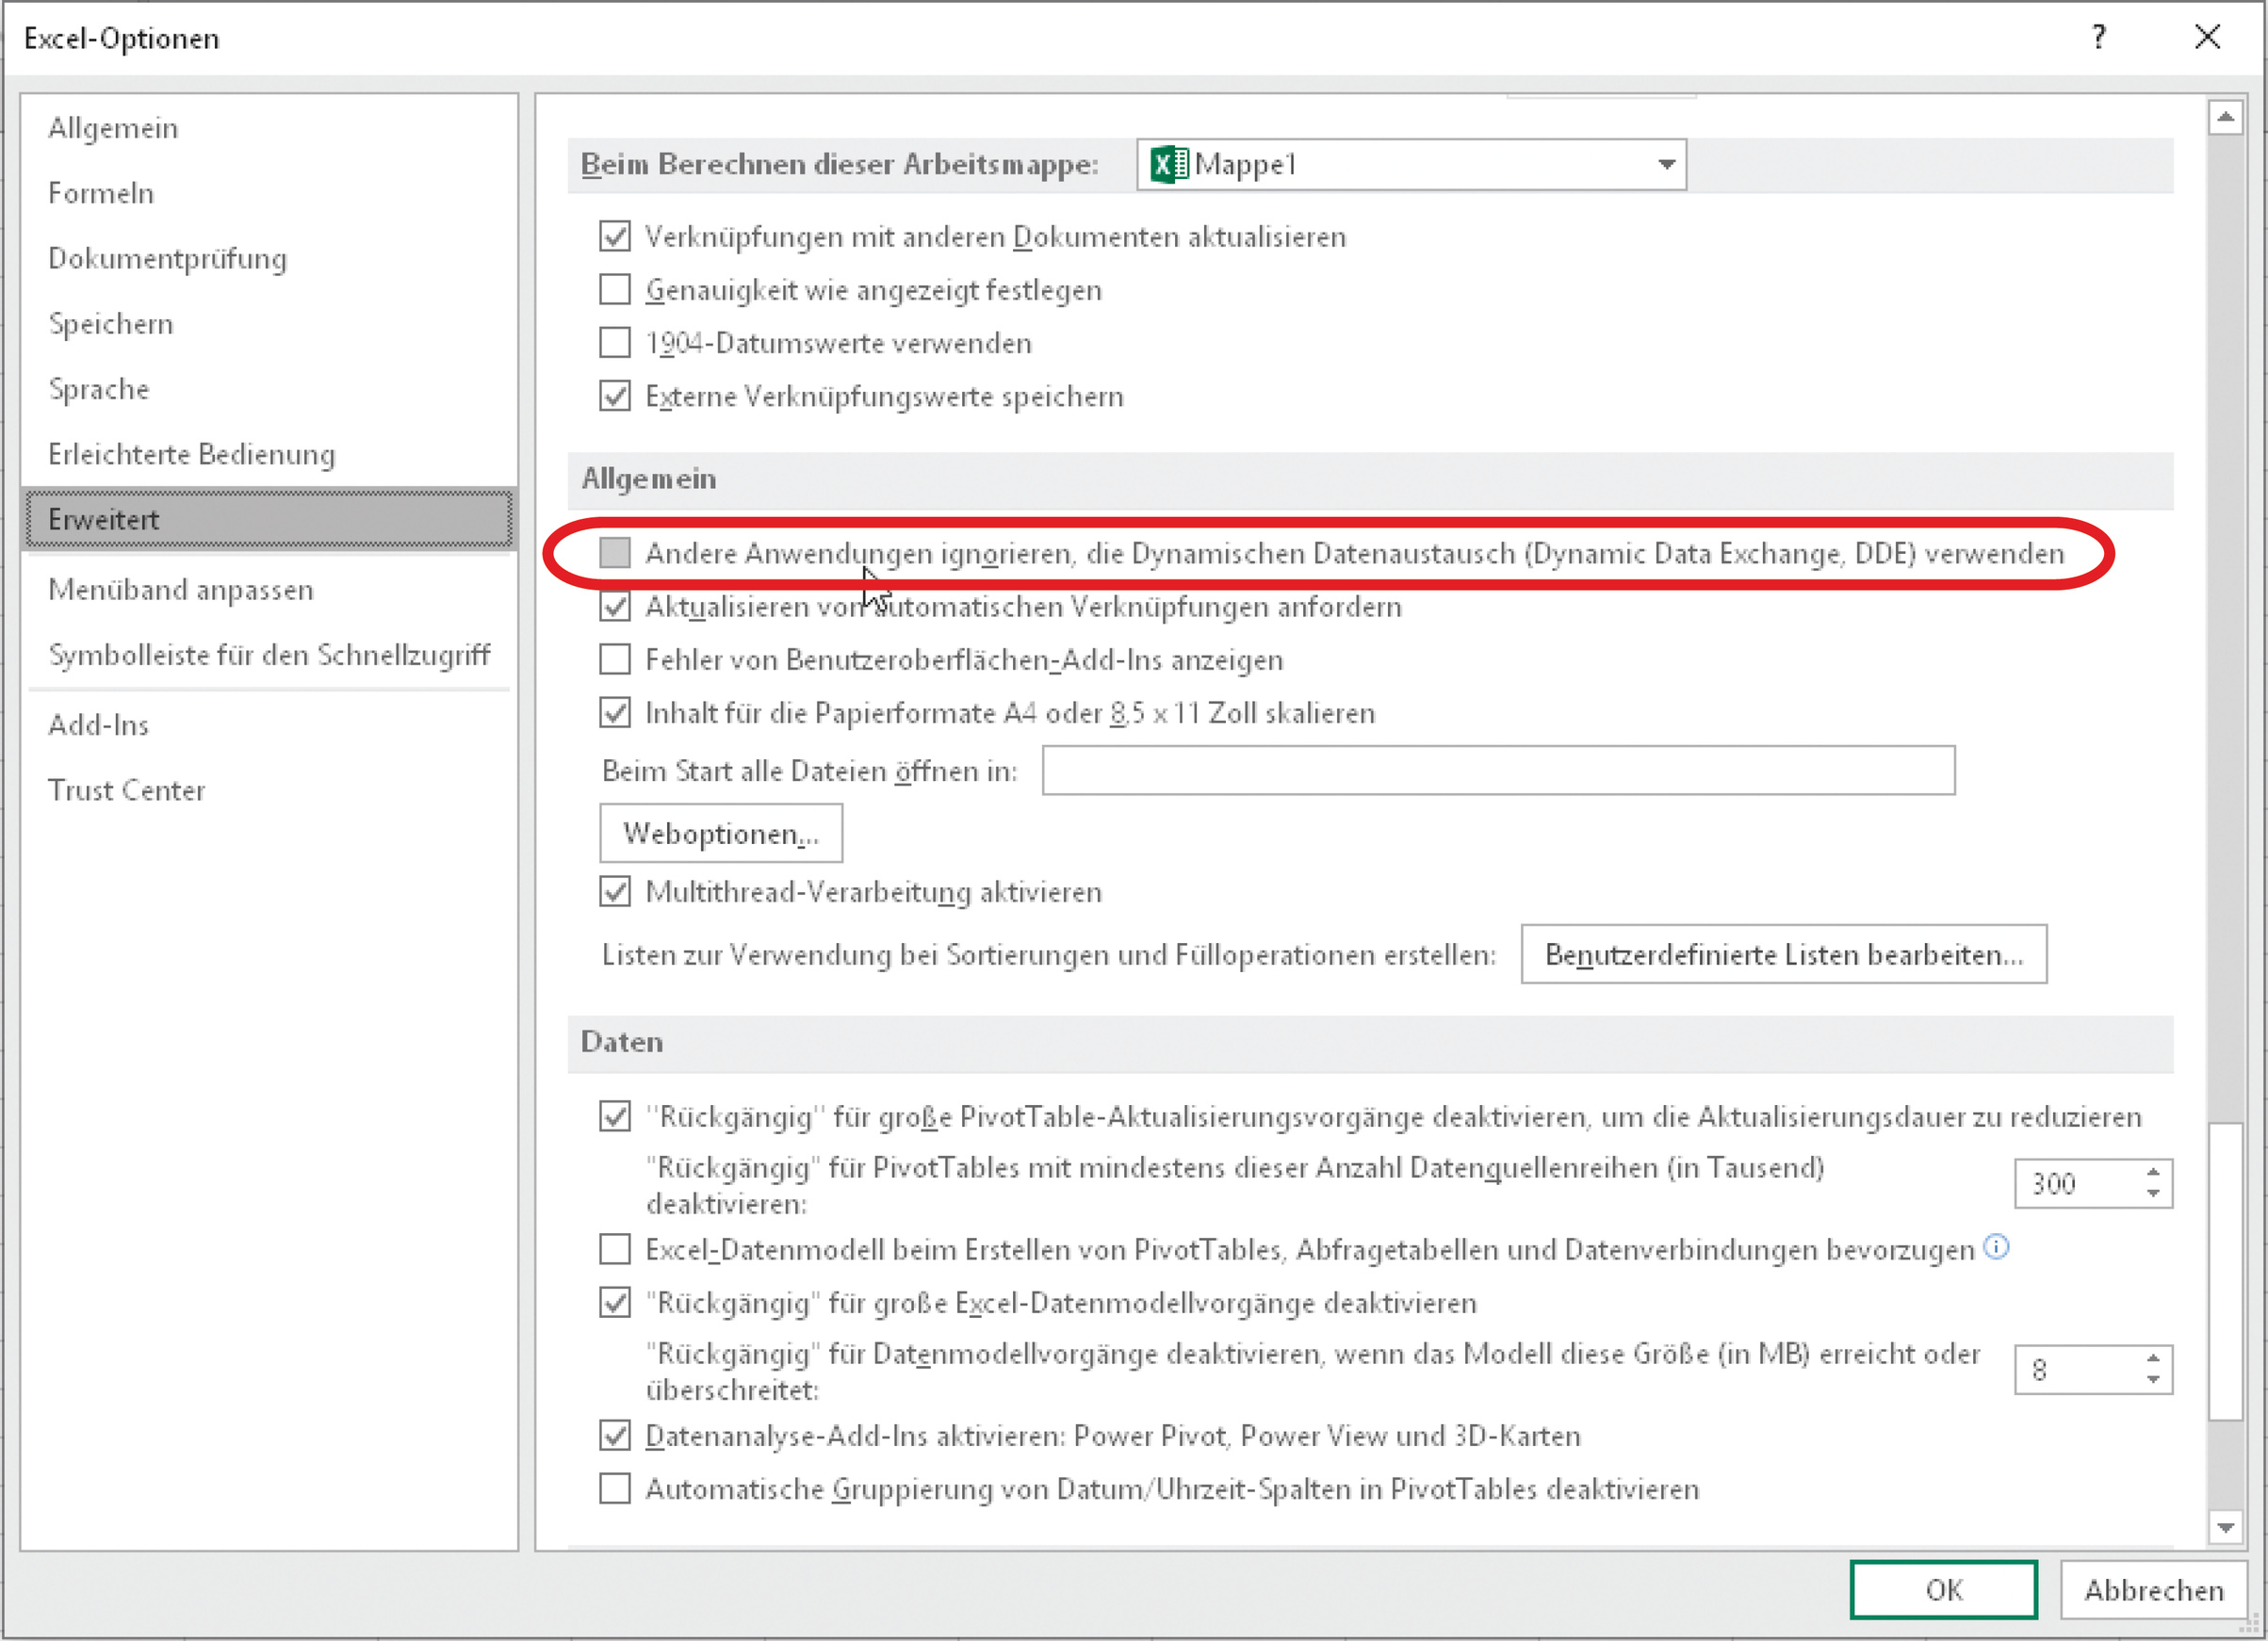Screen dimensions: 2268x1641
Task: Open the Trust Center category
Action: pyautogui.click(x=126, y=790)
